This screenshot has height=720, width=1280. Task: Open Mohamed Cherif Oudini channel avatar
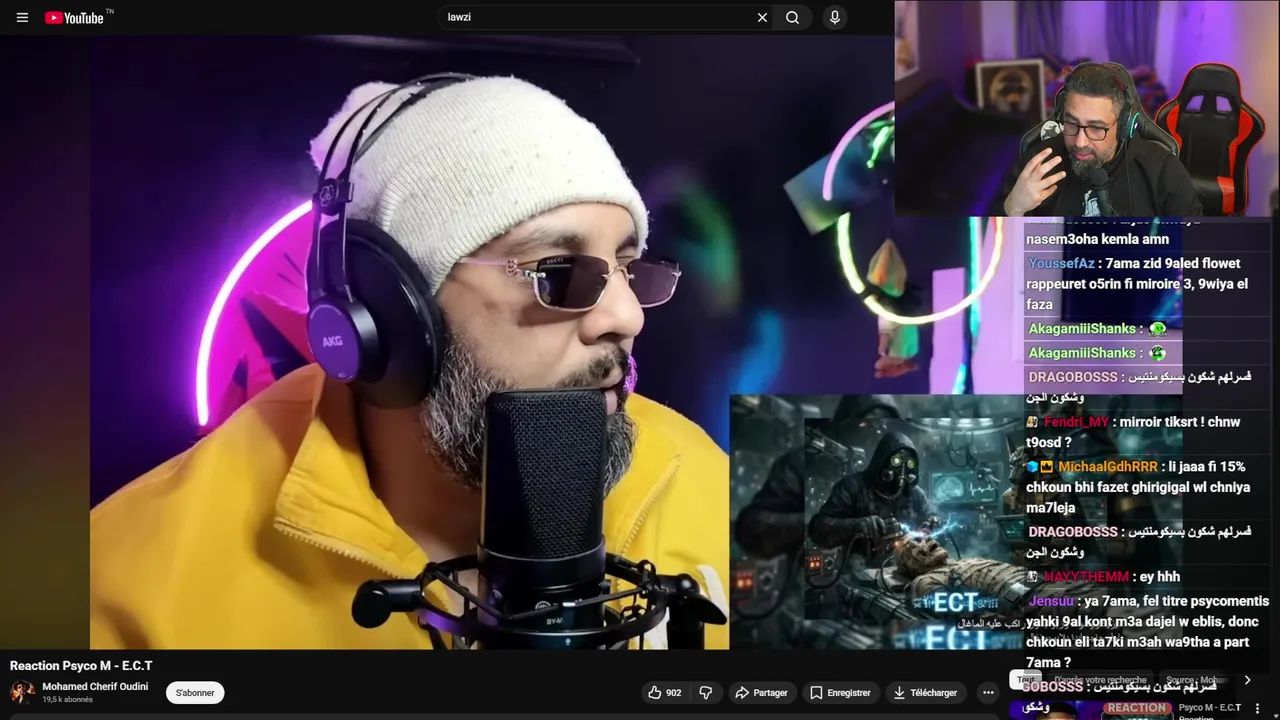[22, 692]
